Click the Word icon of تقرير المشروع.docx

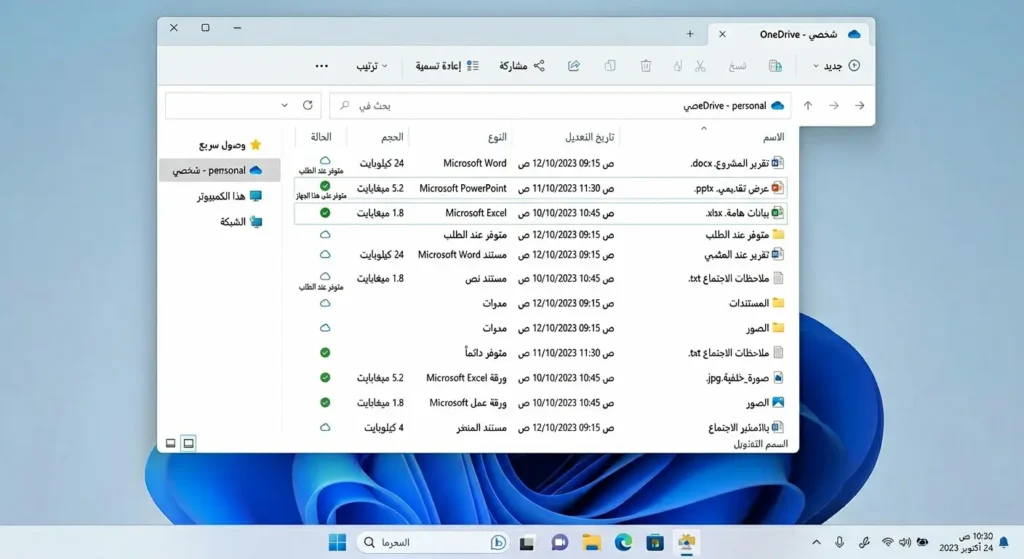778,163
